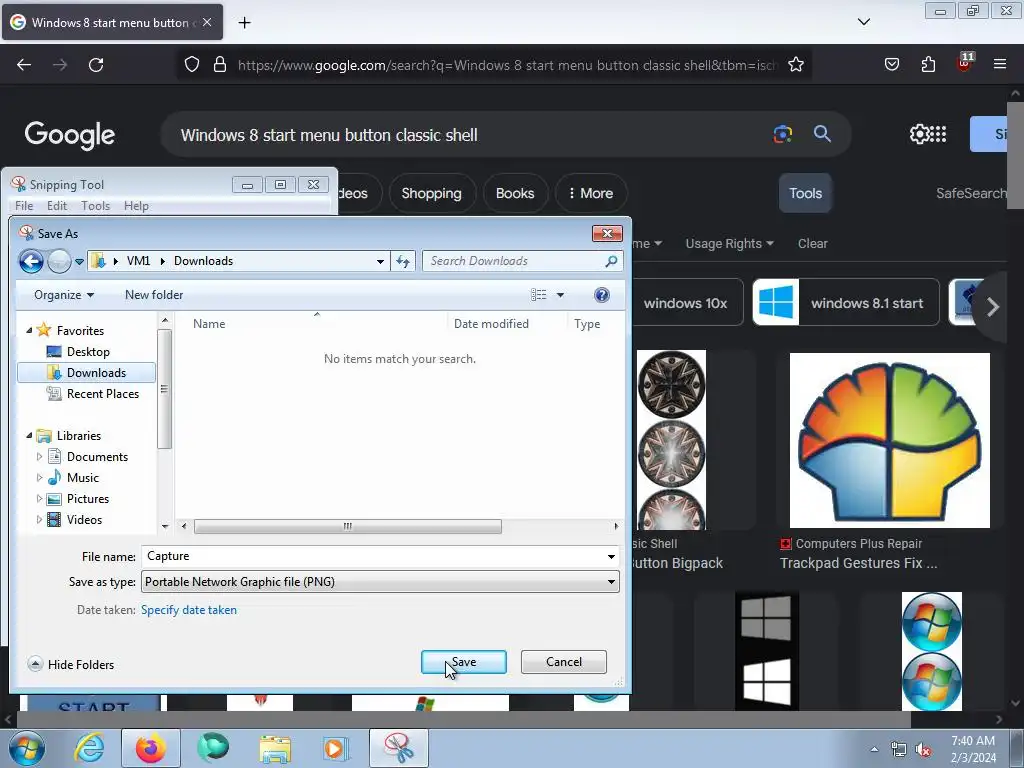The image size is (1024, 768).
Task: Open Snipping Tool File menu
Action: coord(24,206)
